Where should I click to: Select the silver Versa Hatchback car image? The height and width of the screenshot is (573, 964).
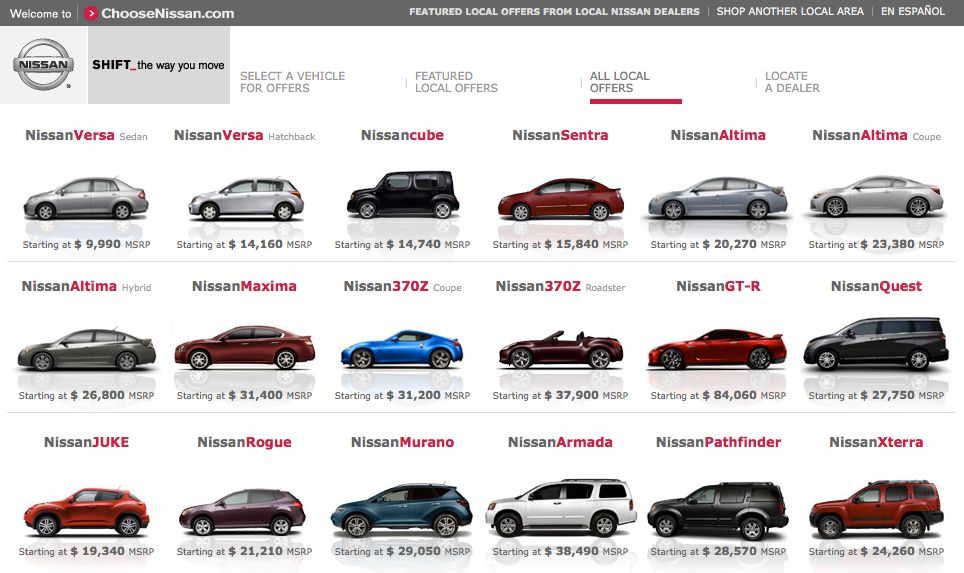coord(246,199)
